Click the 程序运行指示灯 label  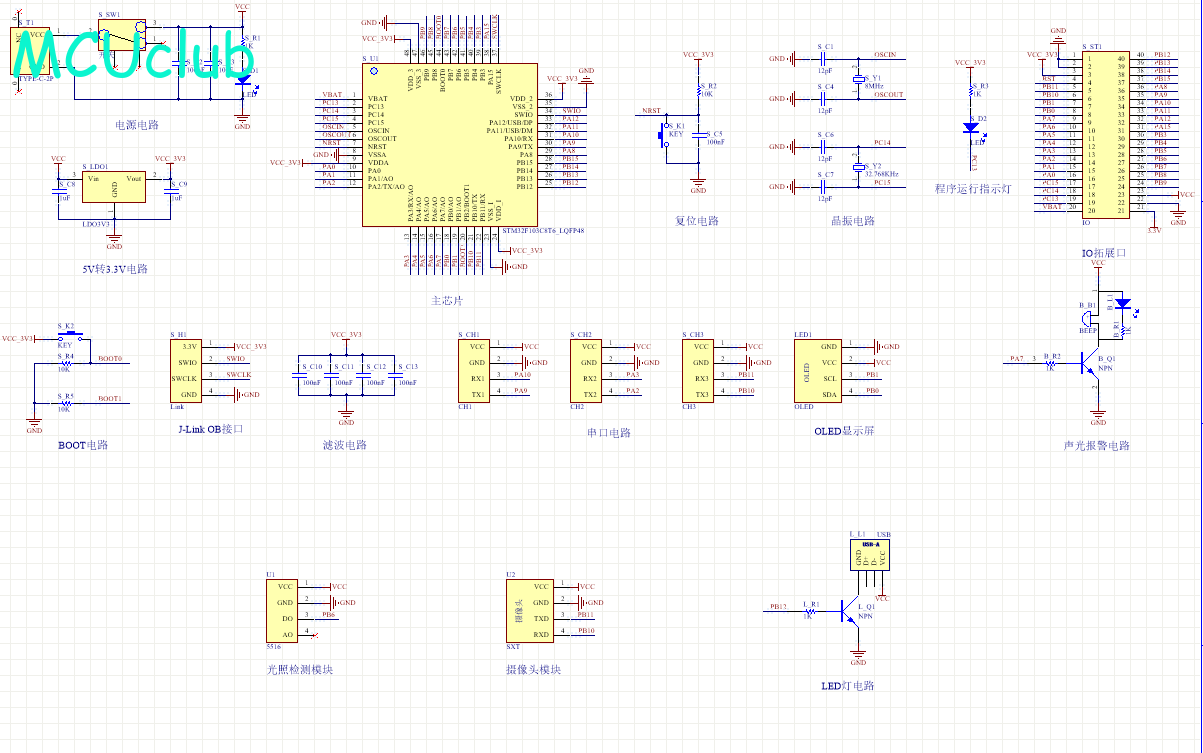974,189
